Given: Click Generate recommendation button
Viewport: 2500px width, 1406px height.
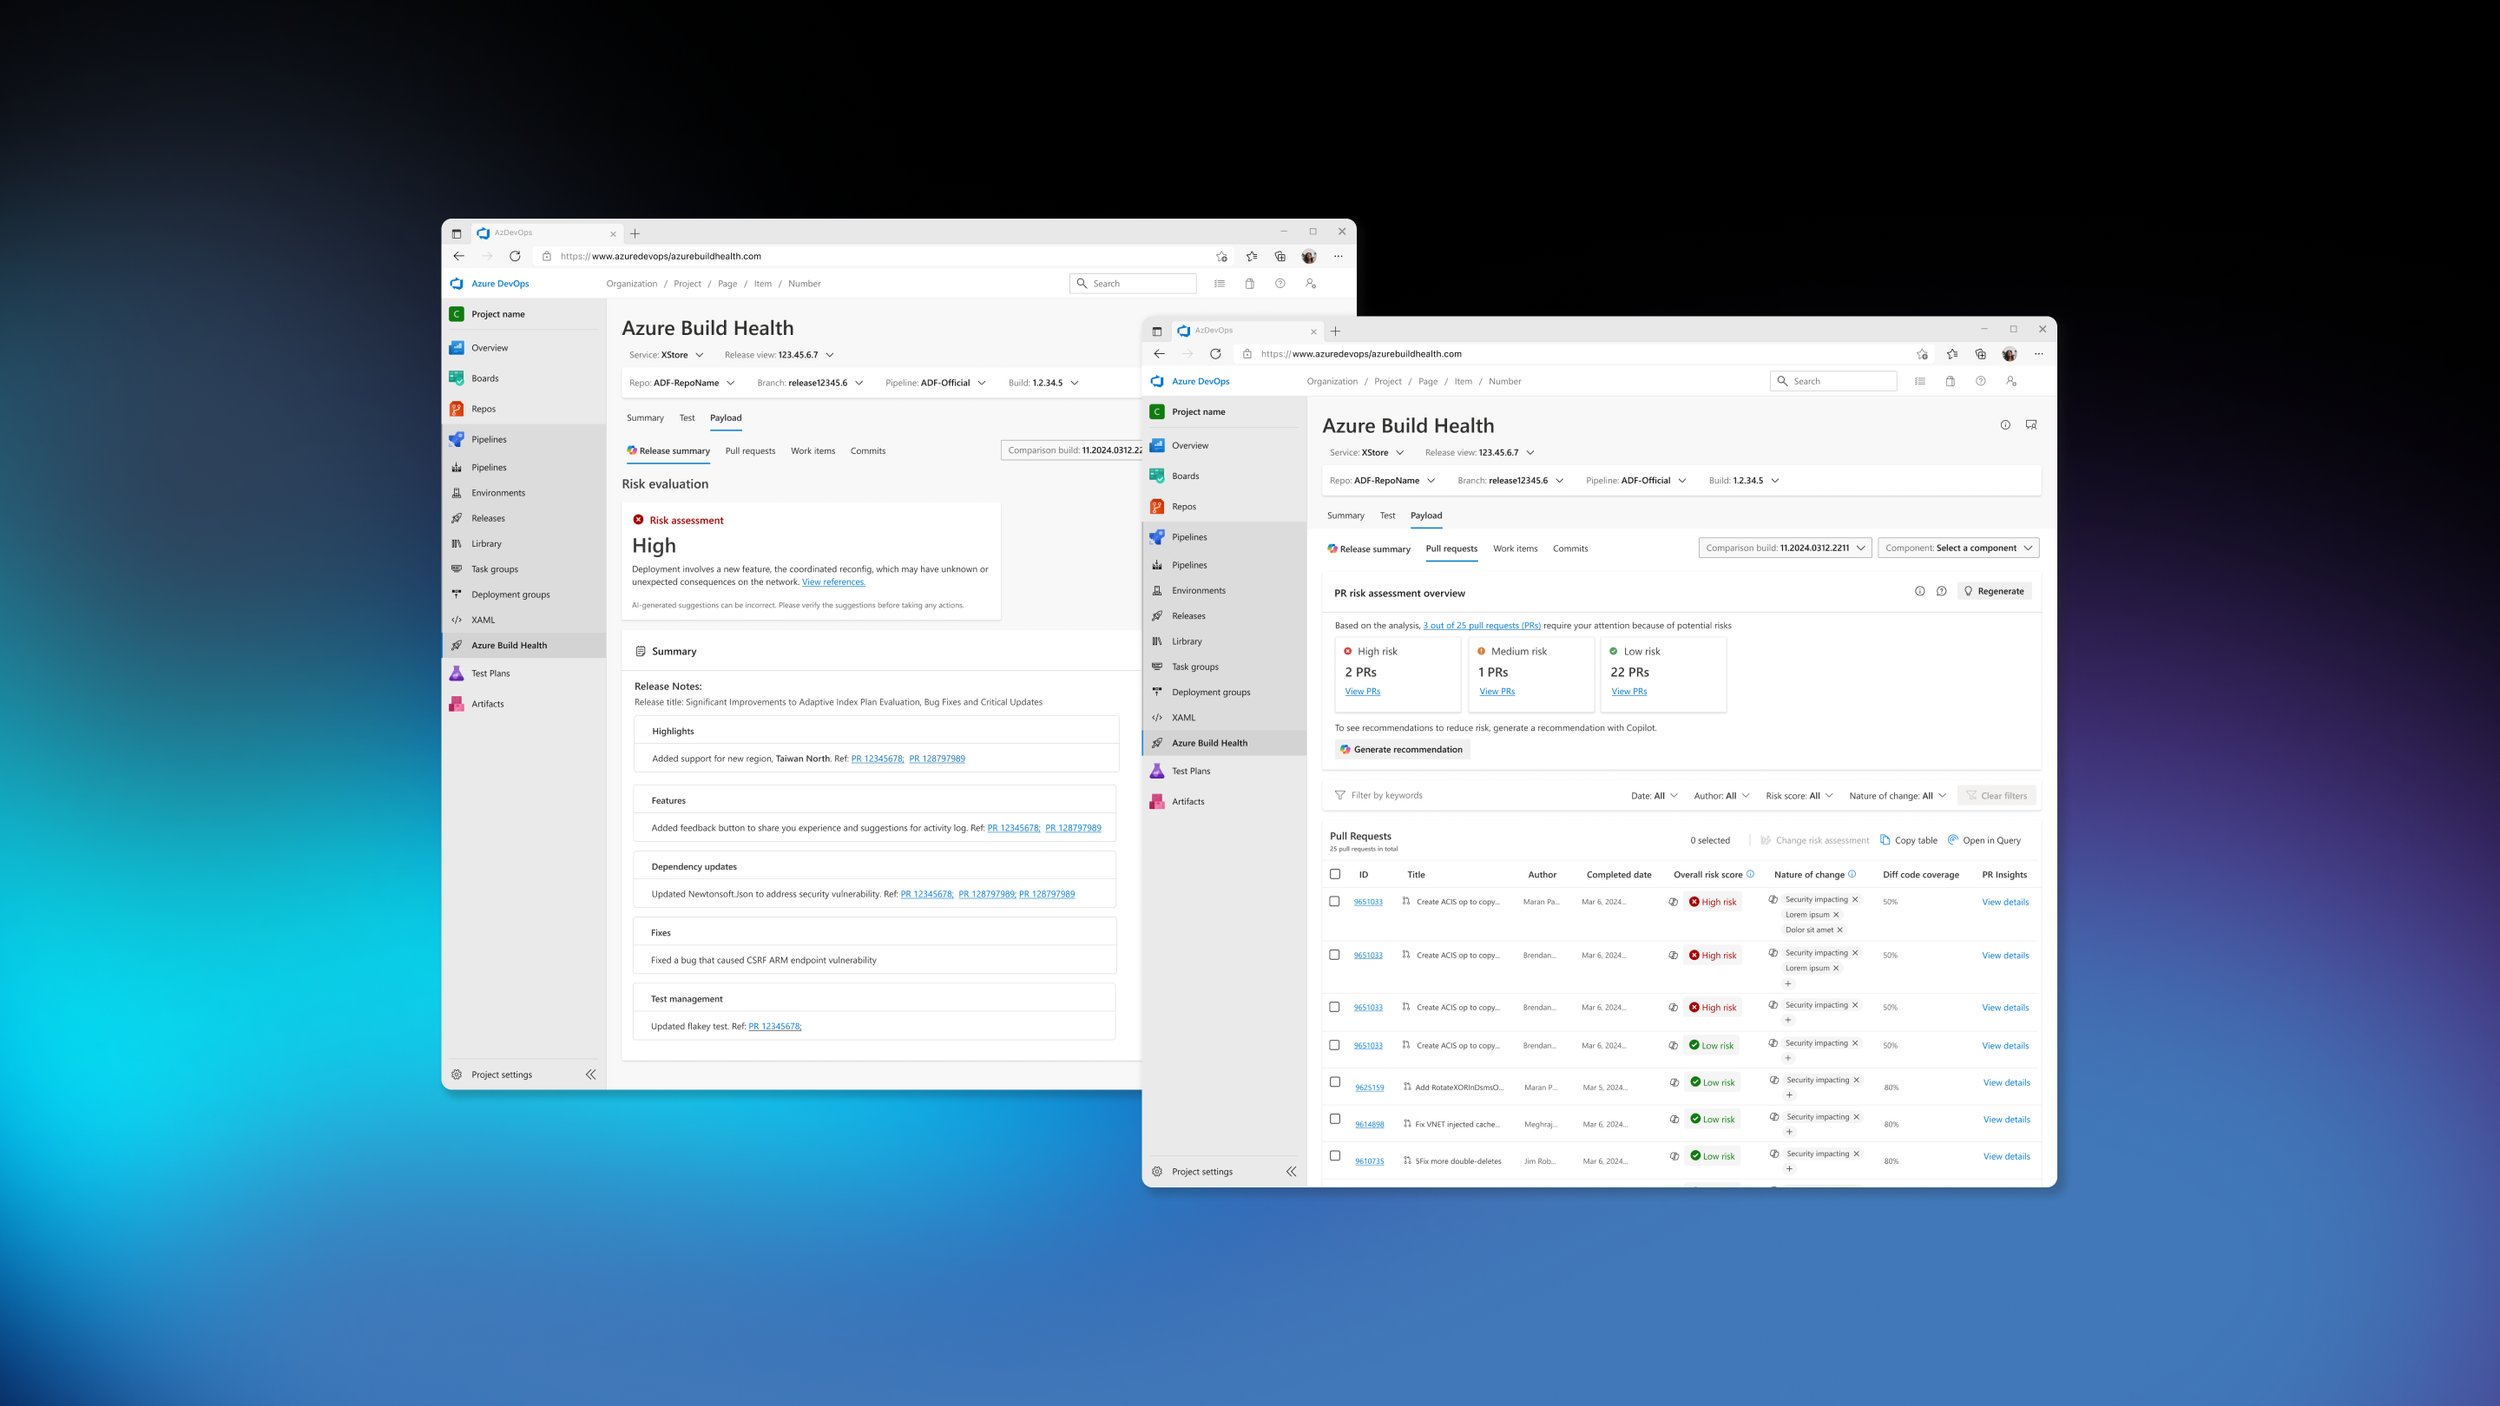Looking at the screenshot, I should (x=1401, y=749).
